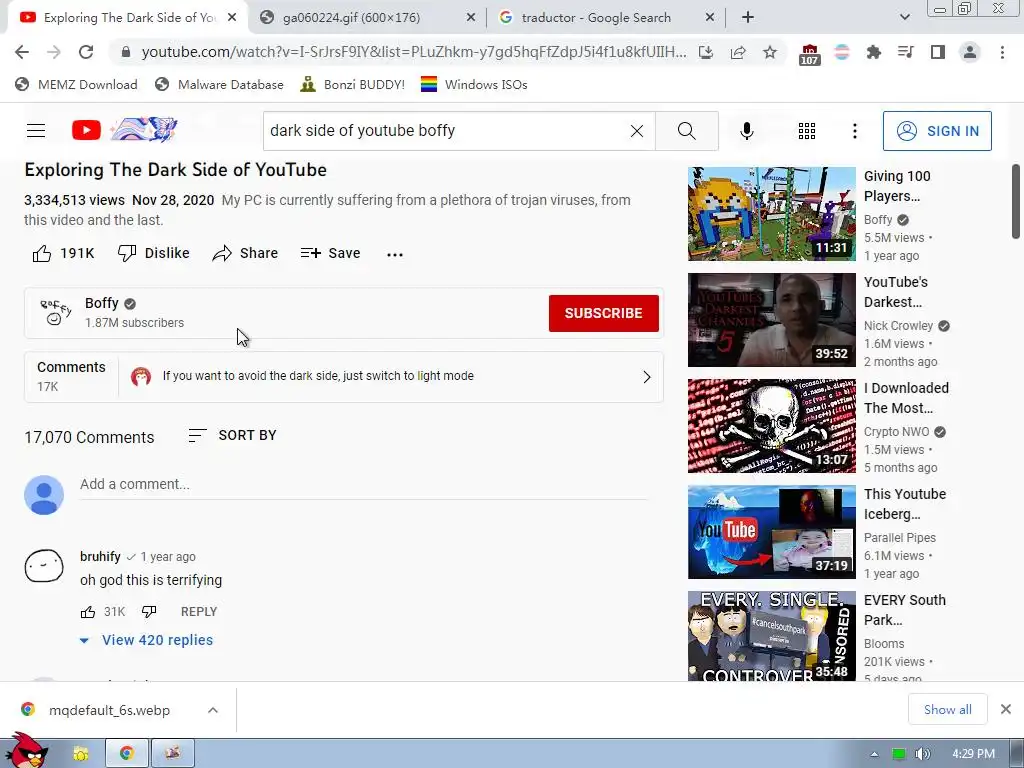
Task: Open the SORT BY comments dropdown
Action: tap(232, 435)
